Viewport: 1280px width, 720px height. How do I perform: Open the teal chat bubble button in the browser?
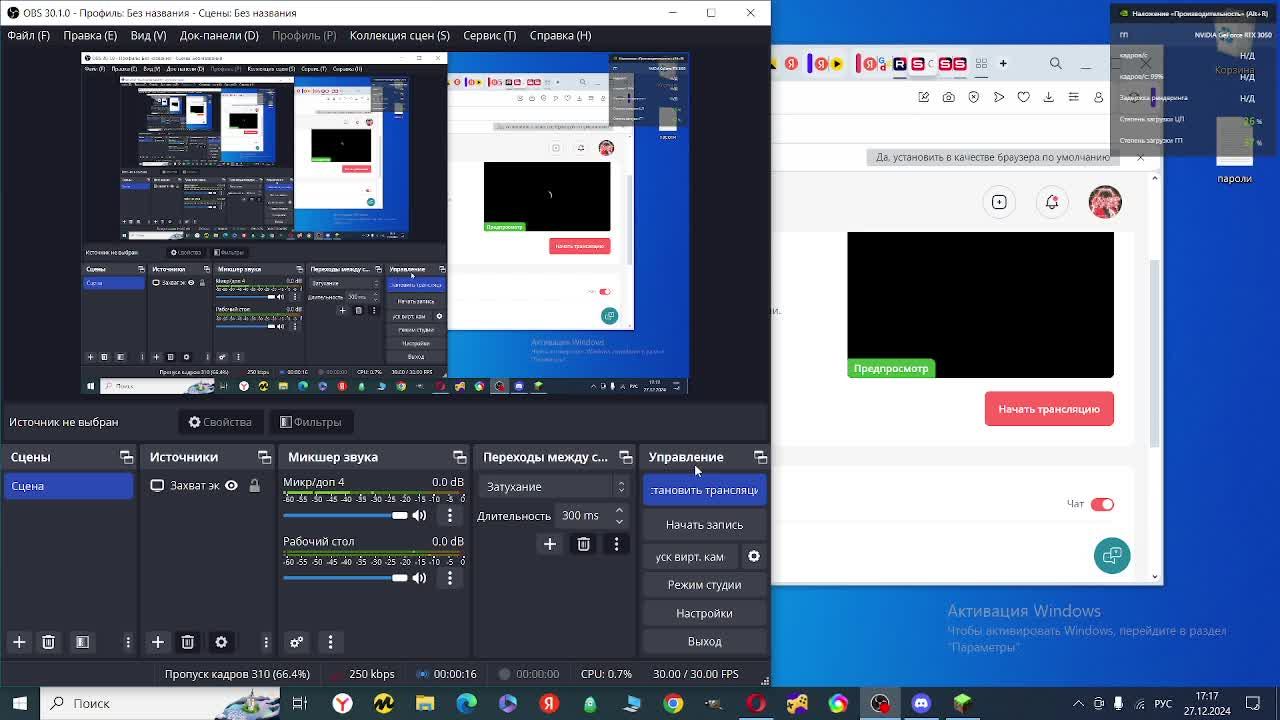[x=1112, y=556]
